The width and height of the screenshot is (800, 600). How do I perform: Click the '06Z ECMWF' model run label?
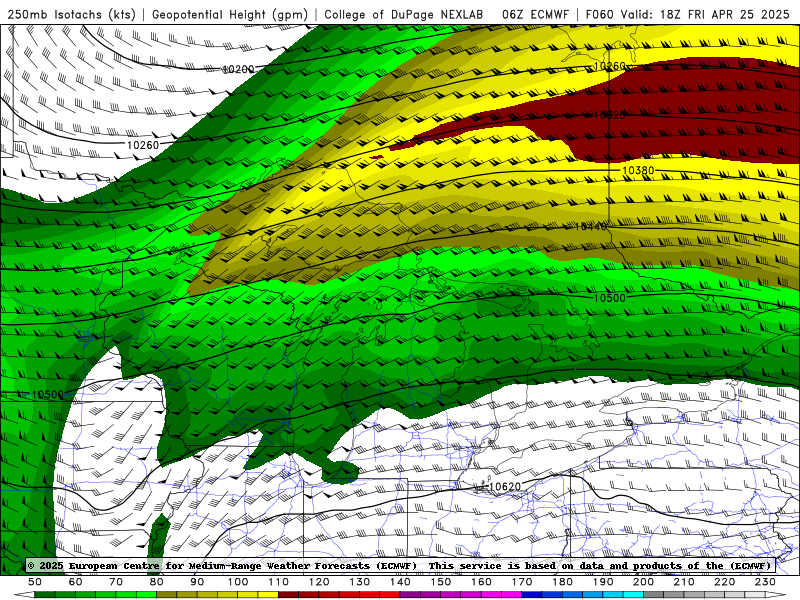tap(535, 14)
